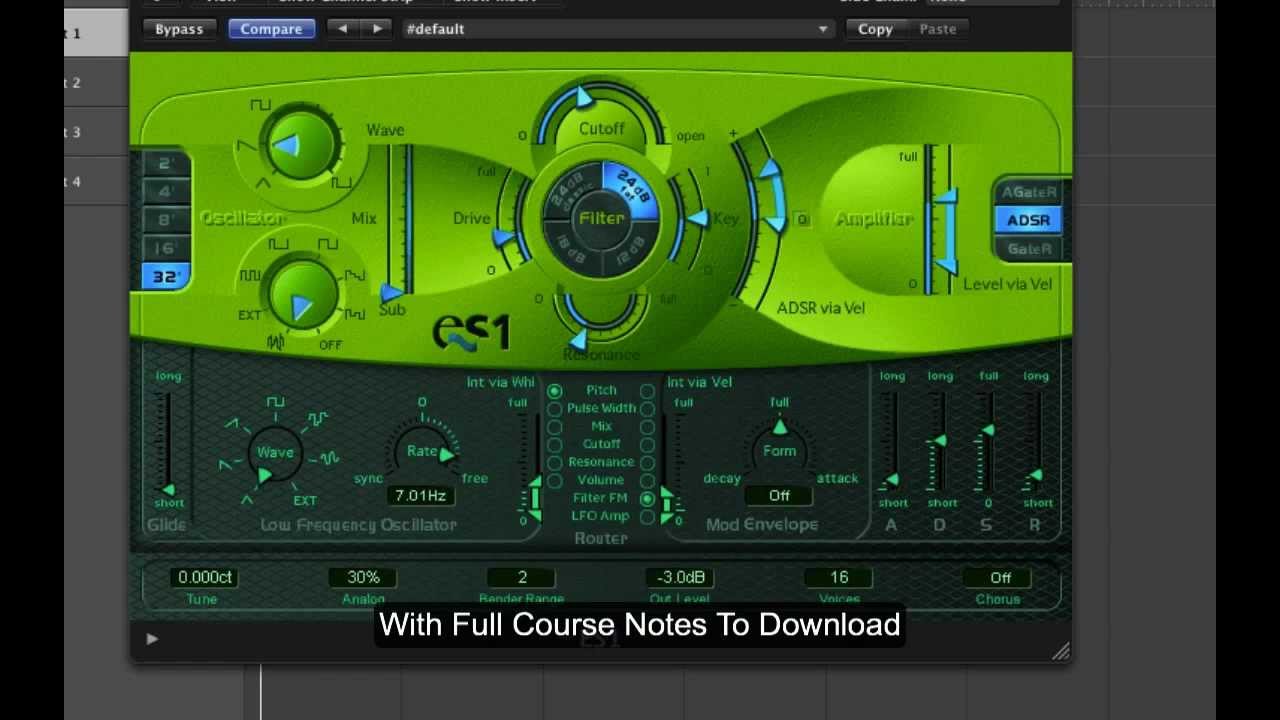Viewport: 1280px width, 720px height.
Task: Click the Bypass button
Action: [x=179, y=29]
